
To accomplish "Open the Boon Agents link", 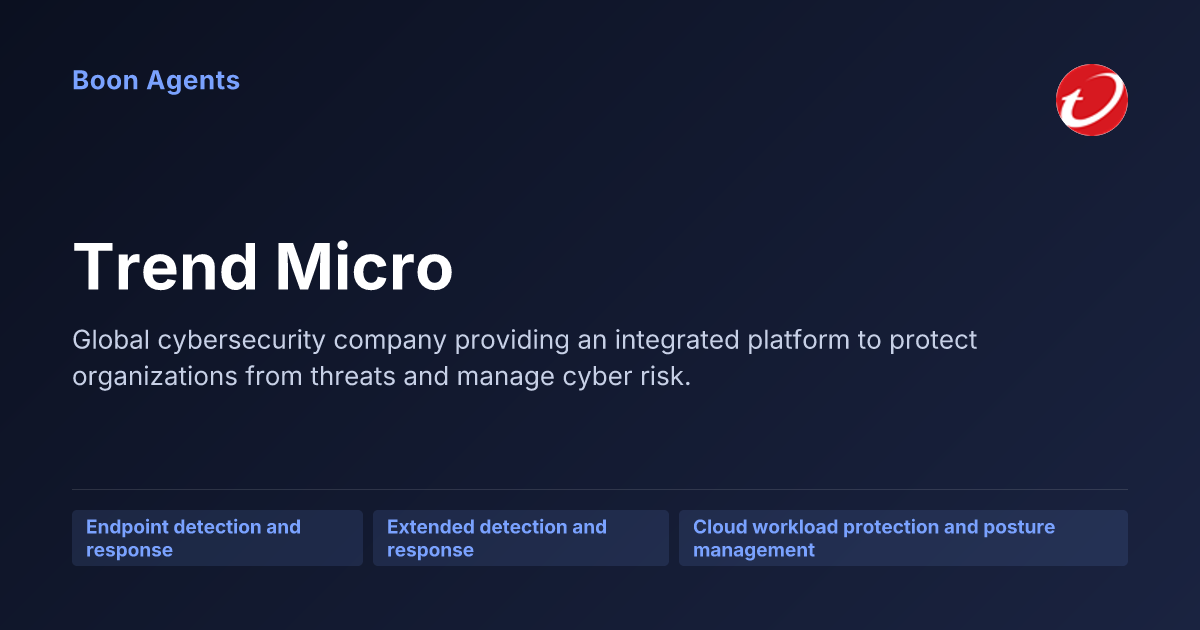I will click(x=156, y=80).
